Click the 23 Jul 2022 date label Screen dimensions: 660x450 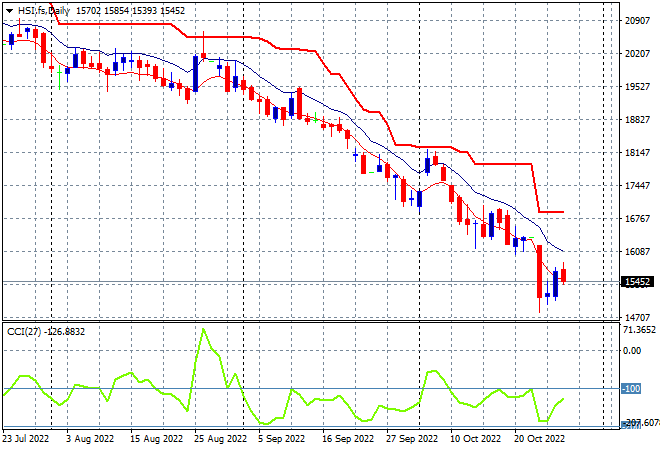pos(26,439)
